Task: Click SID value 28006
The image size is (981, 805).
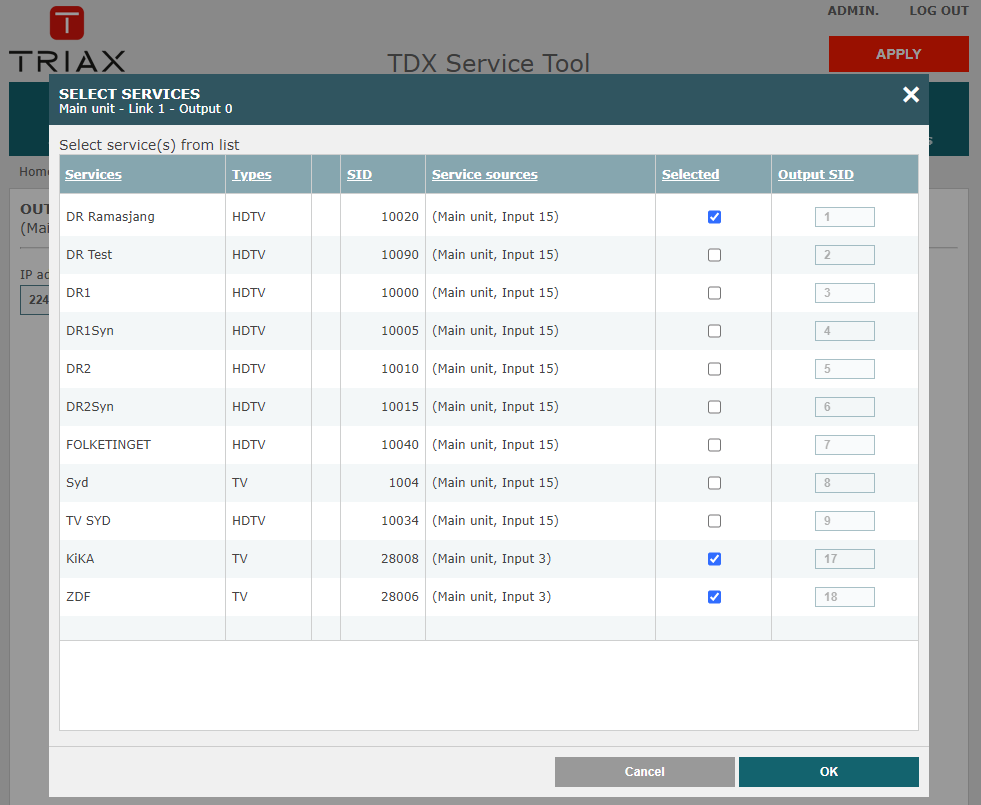Action: [x=400, y=597]
